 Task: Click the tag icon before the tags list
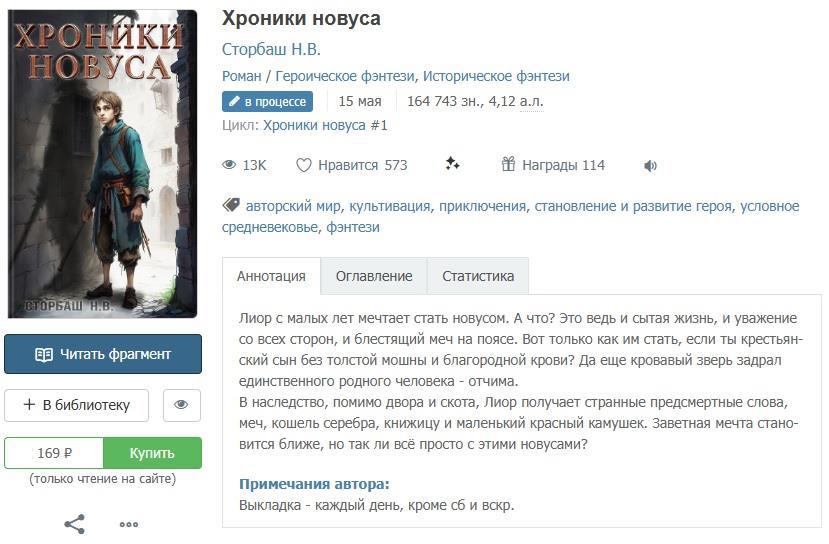tap(231, 205)
